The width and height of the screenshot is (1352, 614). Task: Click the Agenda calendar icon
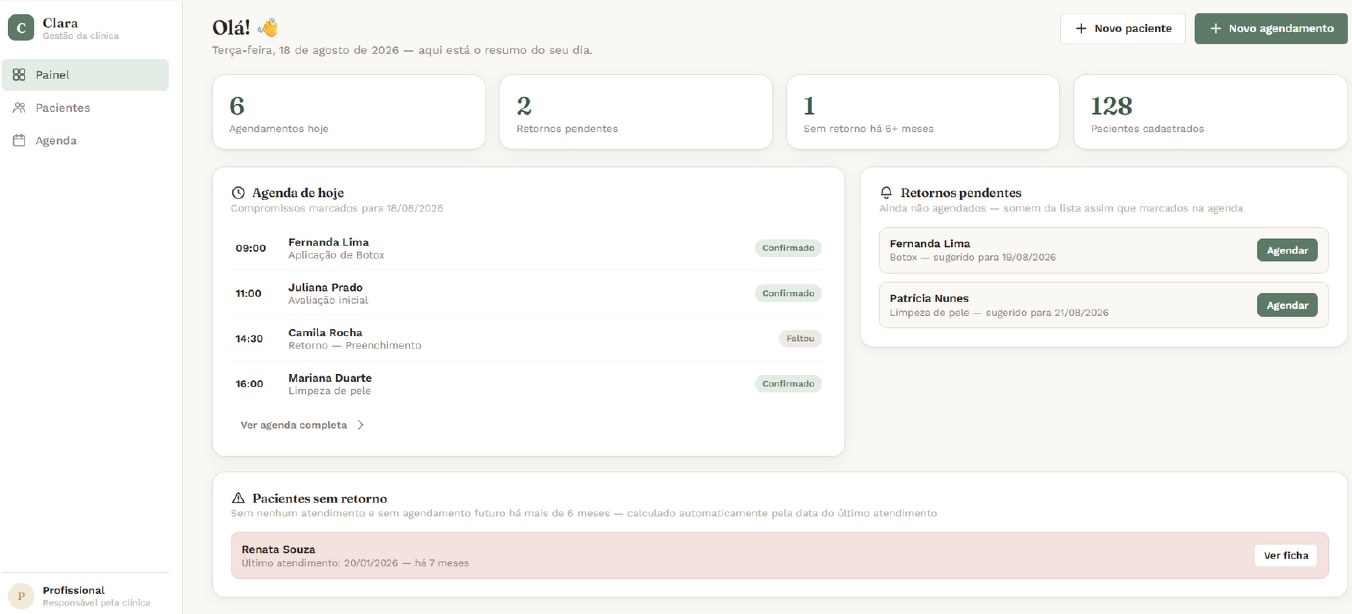point(19,141)
